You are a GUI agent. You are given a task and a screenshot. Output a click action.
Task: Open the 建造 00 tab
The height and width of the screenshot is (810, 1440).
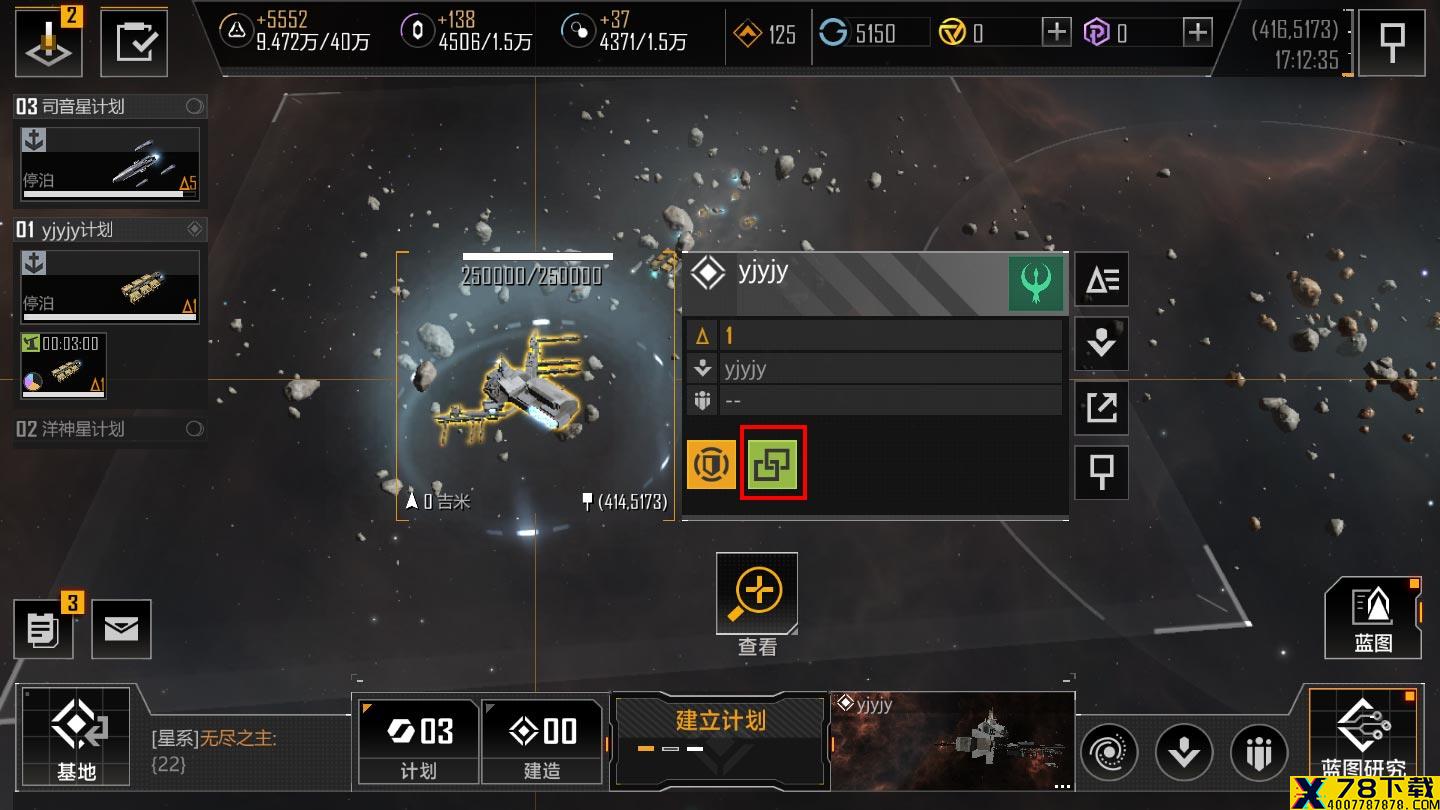click(x=542, y=741)
